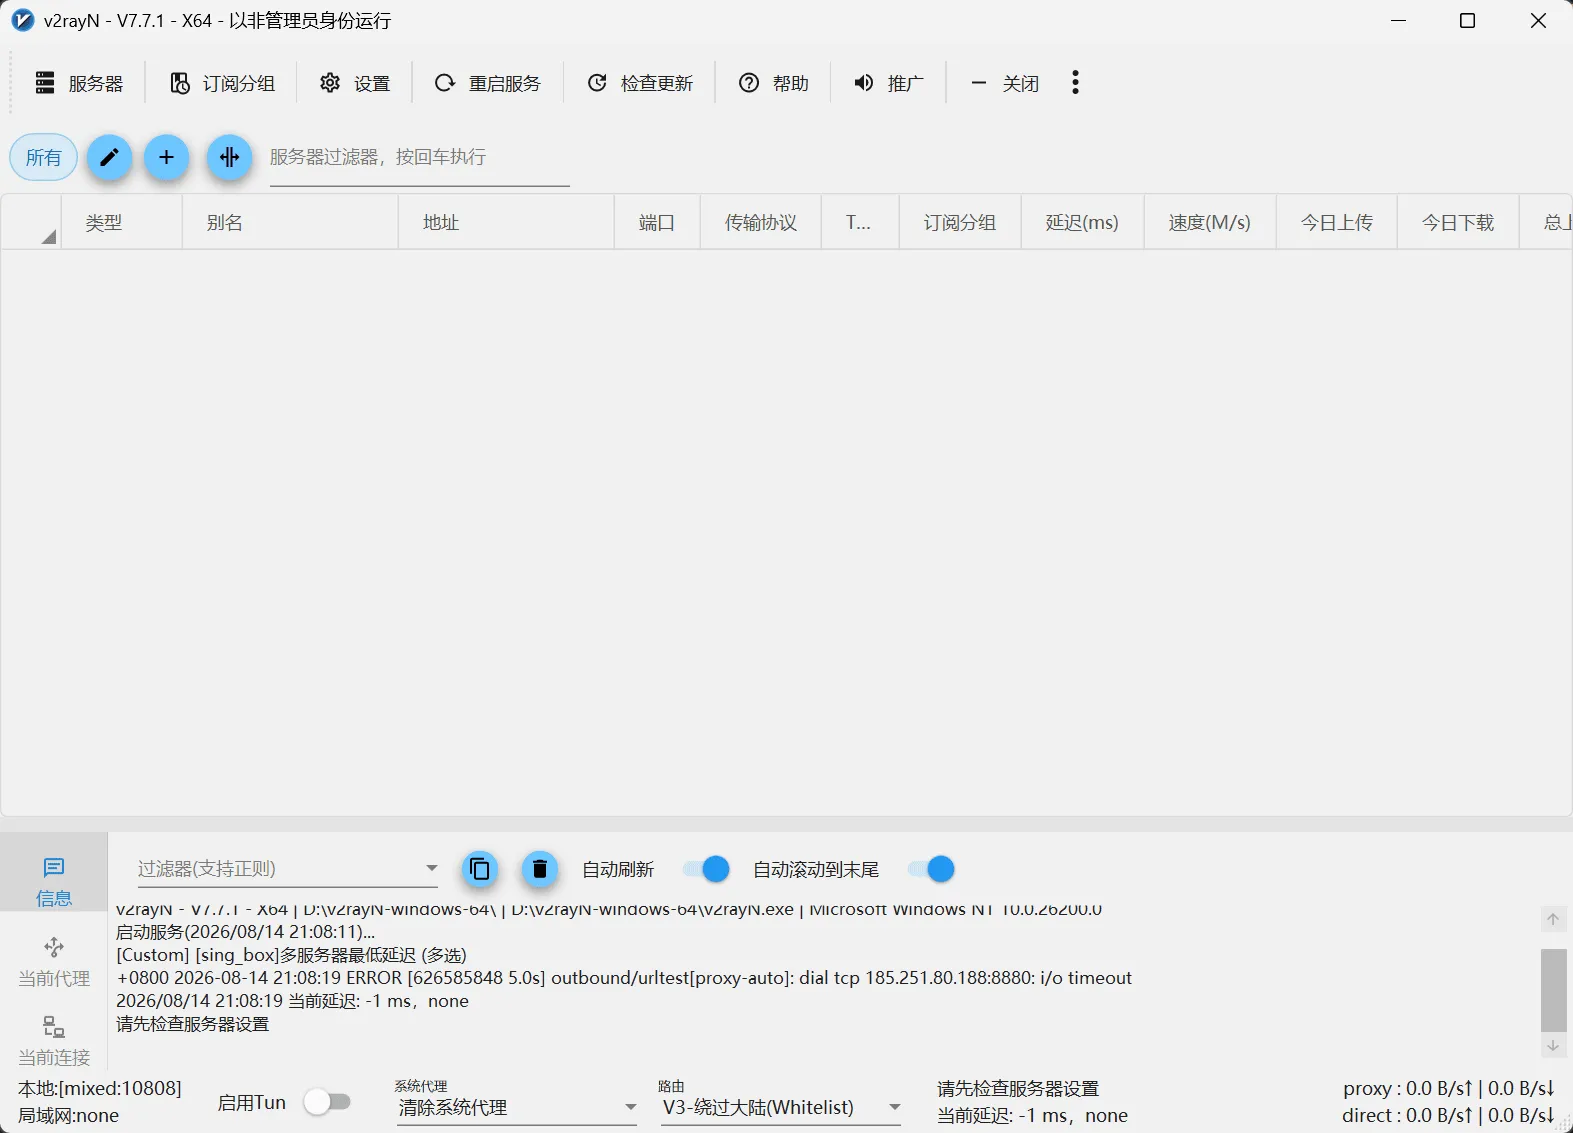Click the proxy speed status text

[x=1448, y=1088]
